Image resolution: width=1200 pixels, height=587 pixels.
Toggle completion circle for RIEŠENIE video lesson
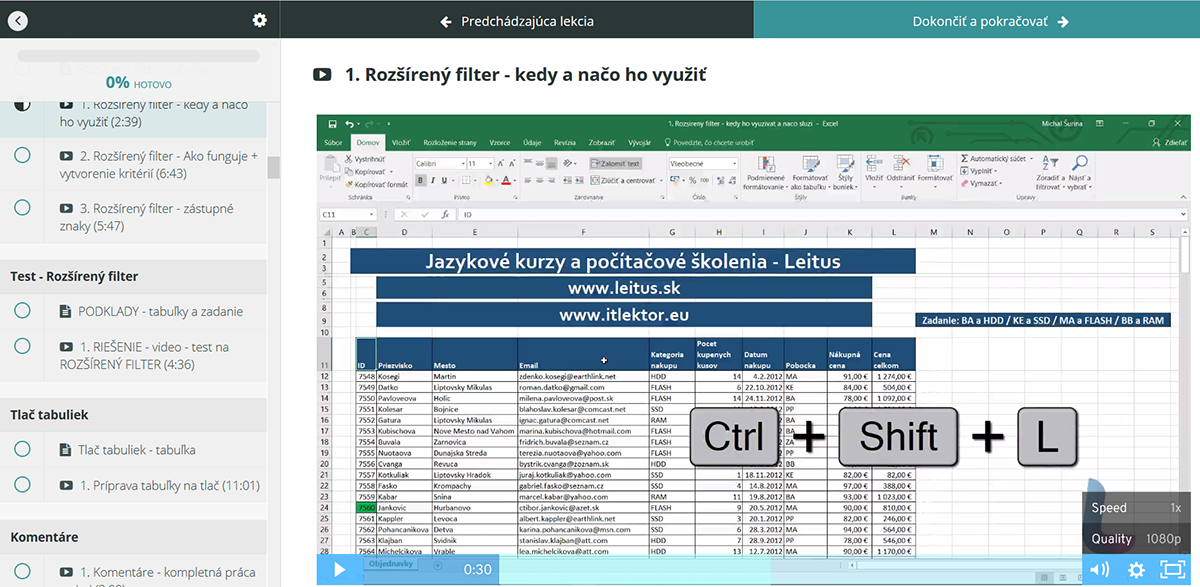(22, 346)
